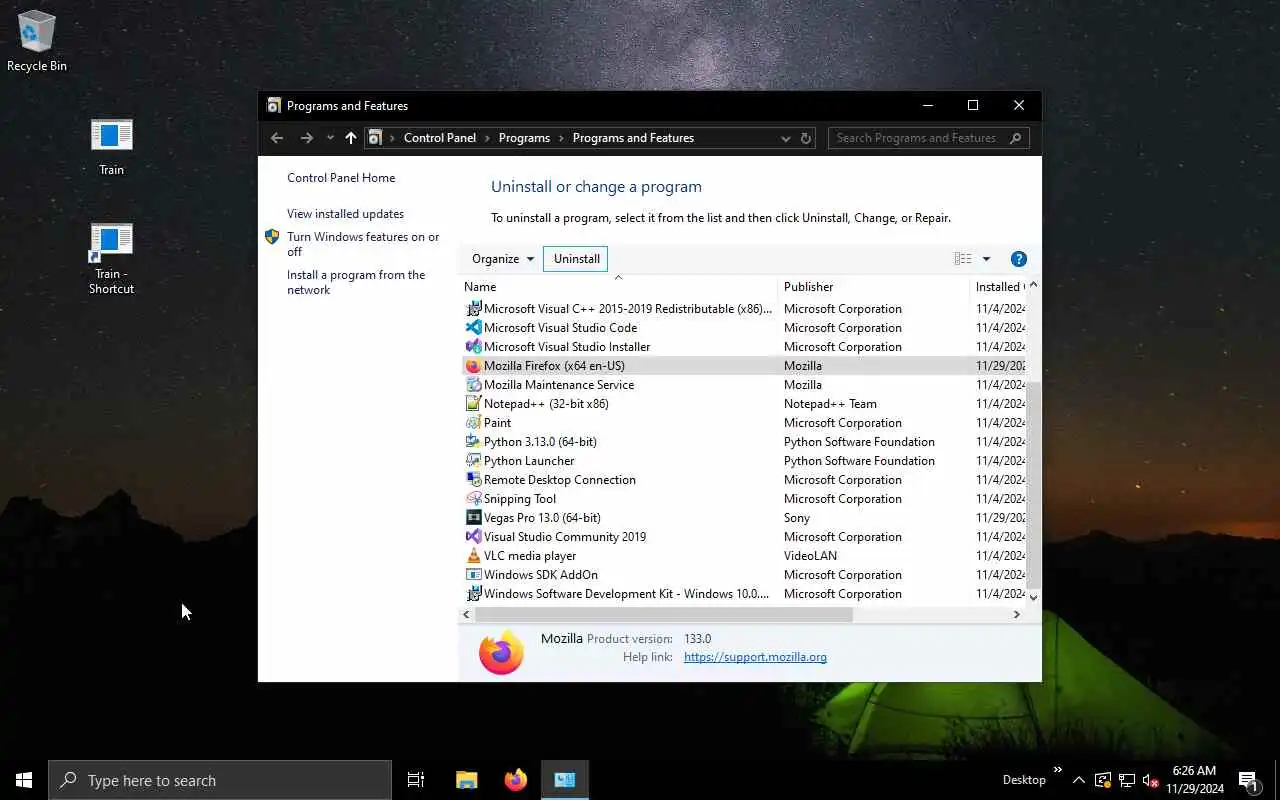Click the VLC media player cone icon
This screenshot has width=1280, height=800.
[474, 556]
